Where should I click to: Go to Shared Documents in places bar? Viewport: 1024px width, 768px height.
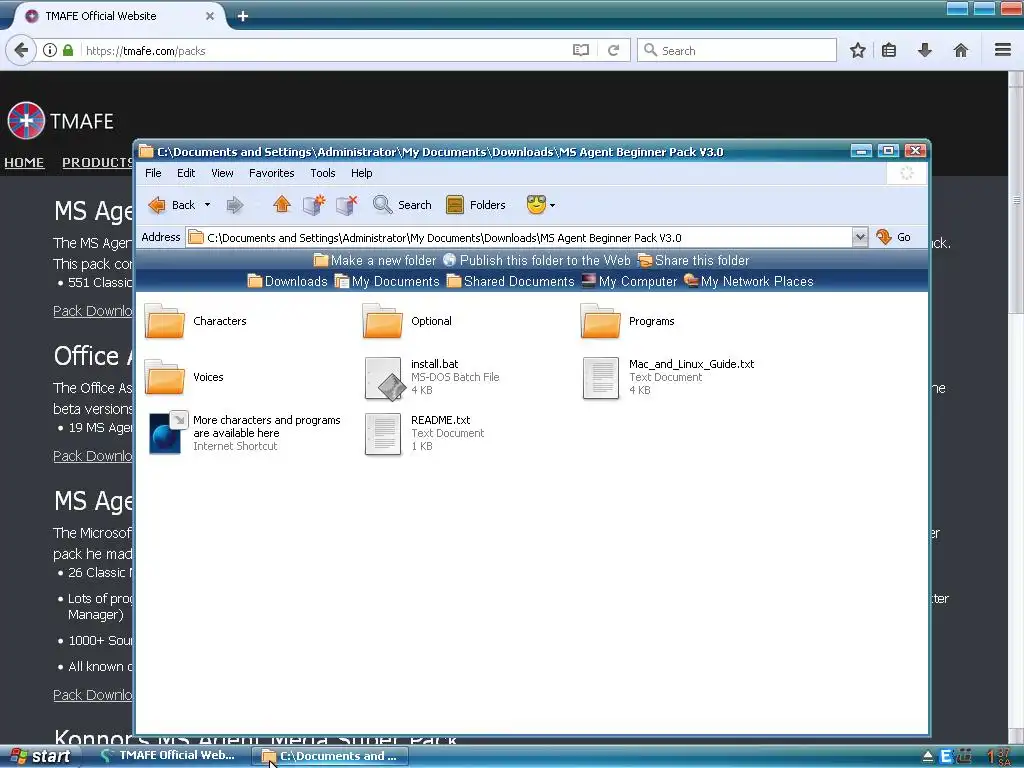tap(511, 281)
